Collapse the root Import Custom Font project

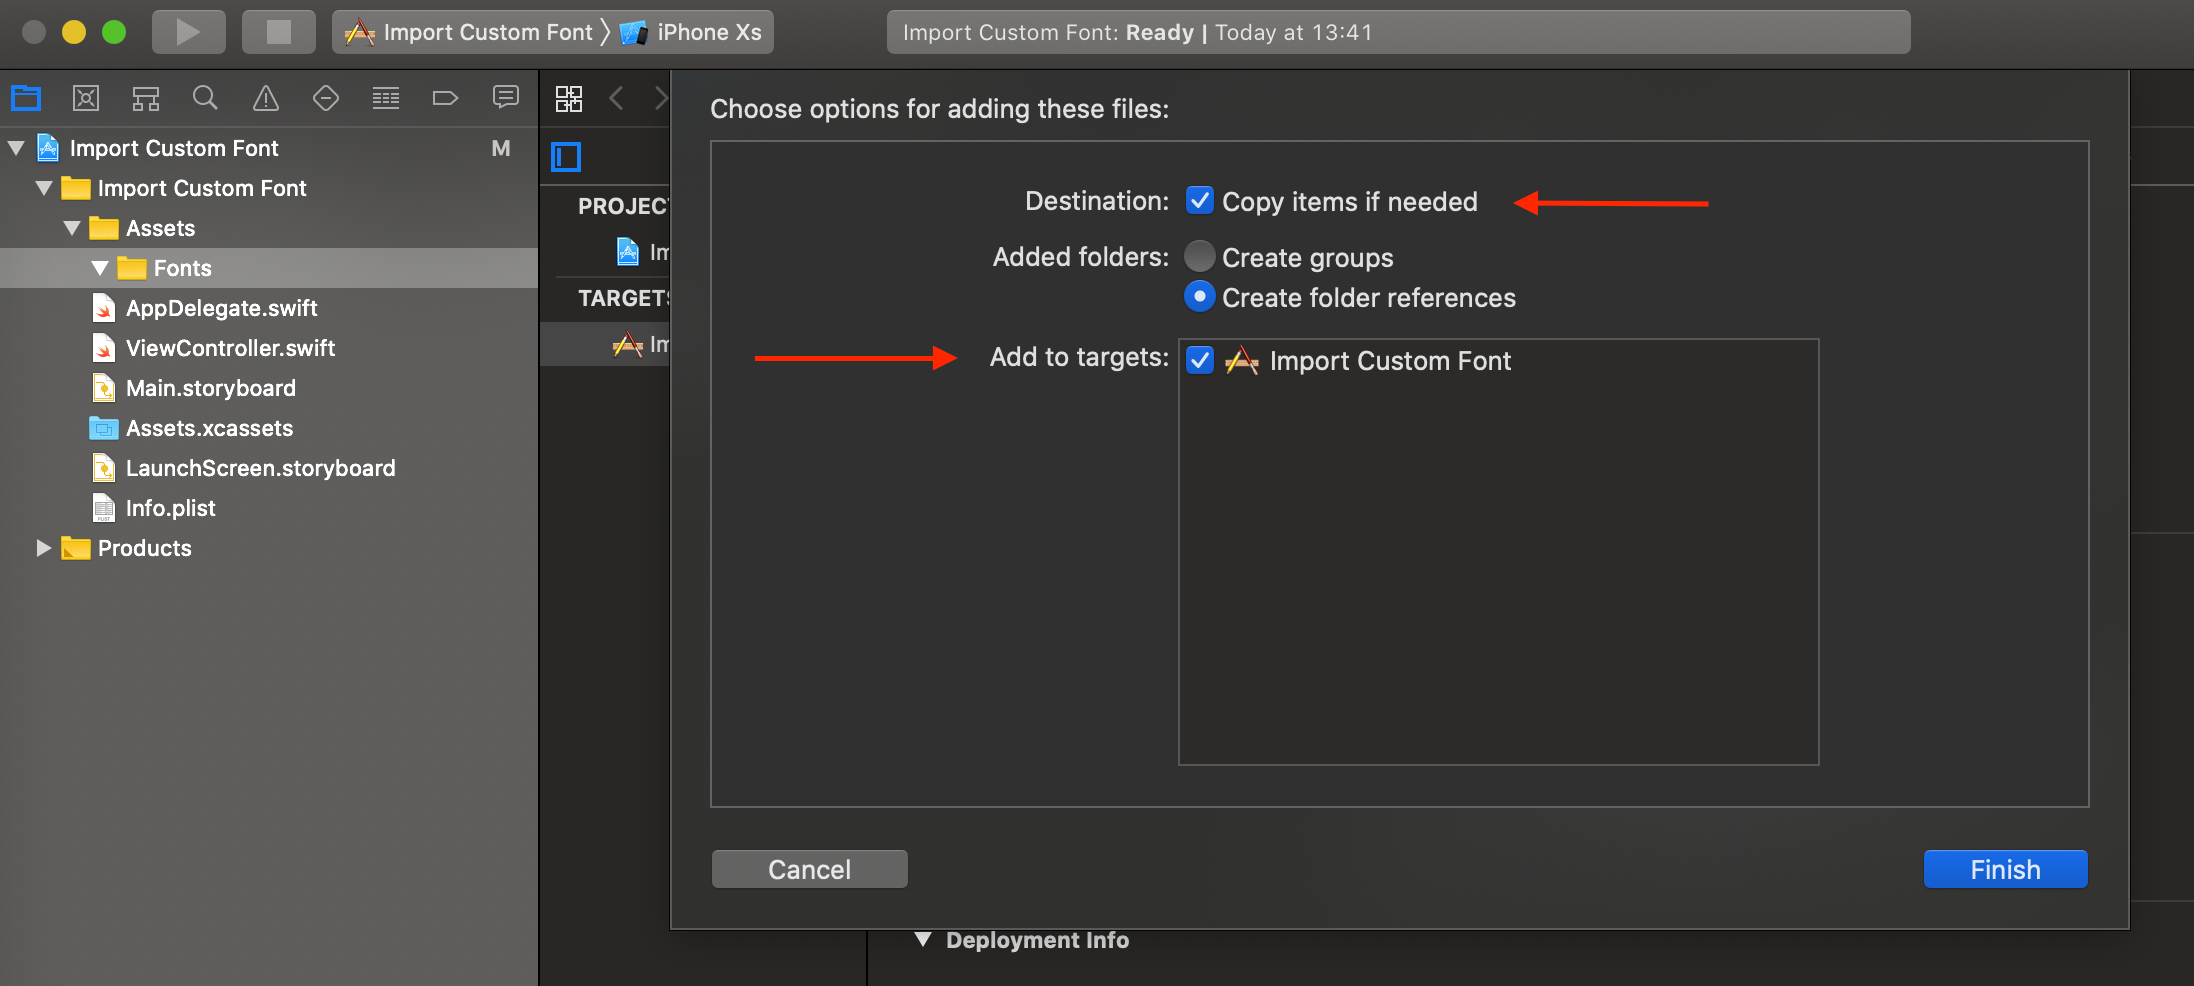(x=16, y=148)
